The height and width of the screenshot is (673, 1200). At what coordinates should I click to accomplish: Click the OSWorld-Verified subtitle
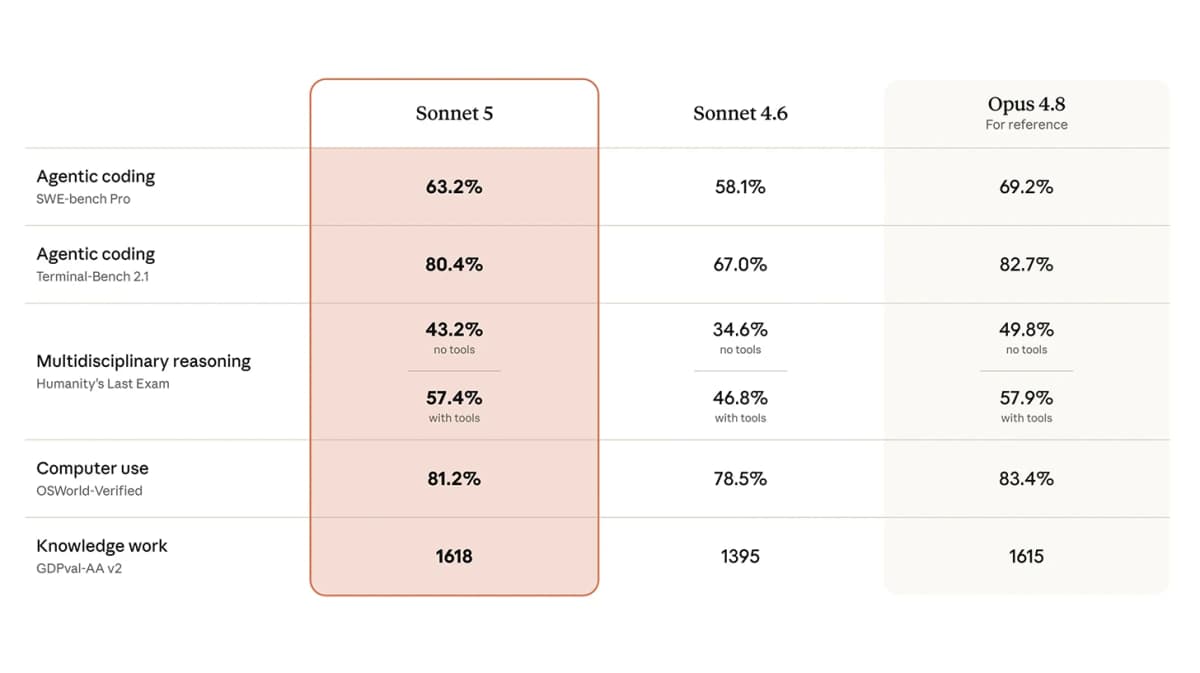(89, 491)
